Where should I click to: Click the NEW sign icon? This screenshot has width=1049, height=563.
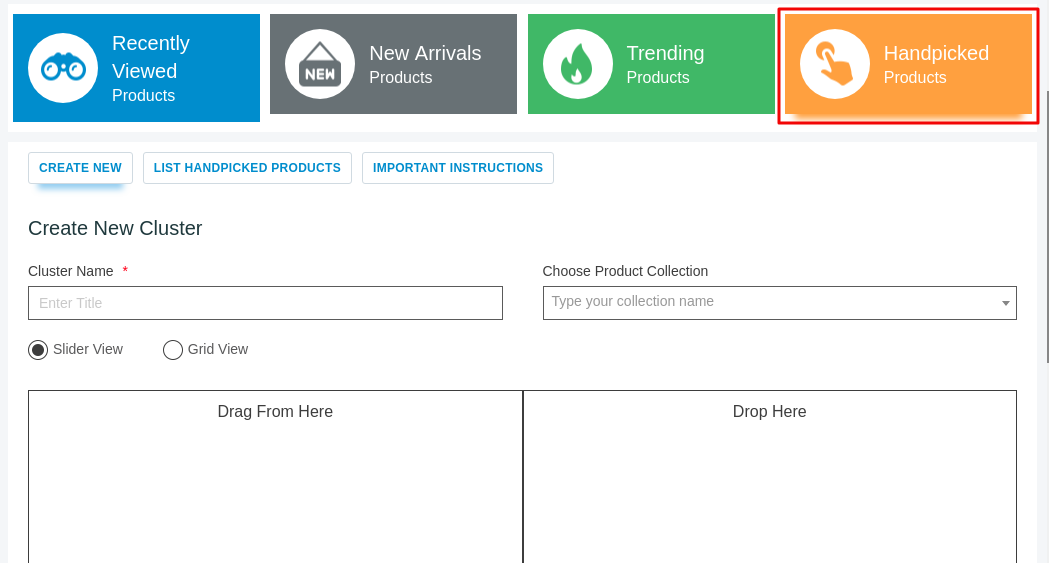click(x=320, y=64)
